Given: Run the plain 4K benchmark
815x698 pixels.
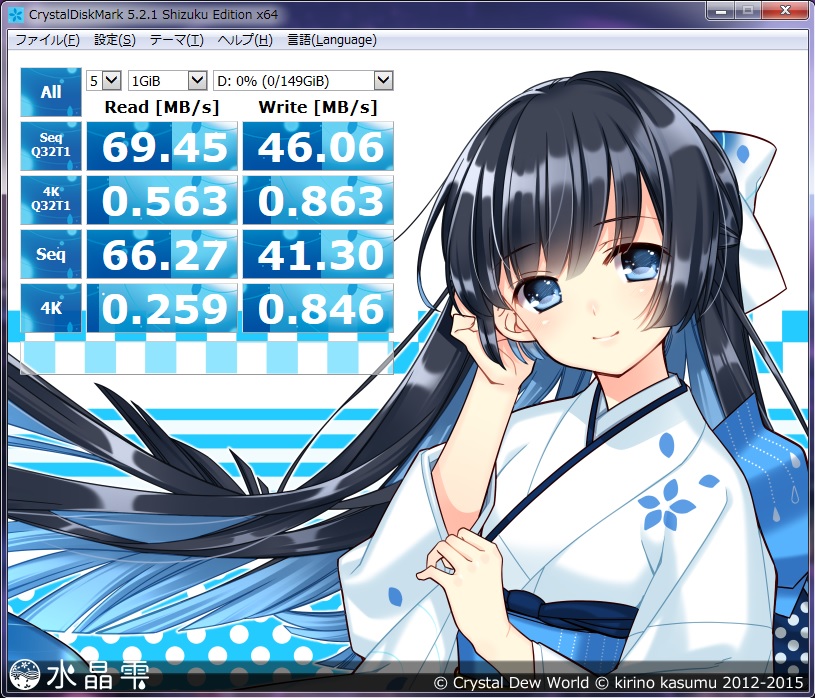Looking at the screenshot, I should 51,308.
